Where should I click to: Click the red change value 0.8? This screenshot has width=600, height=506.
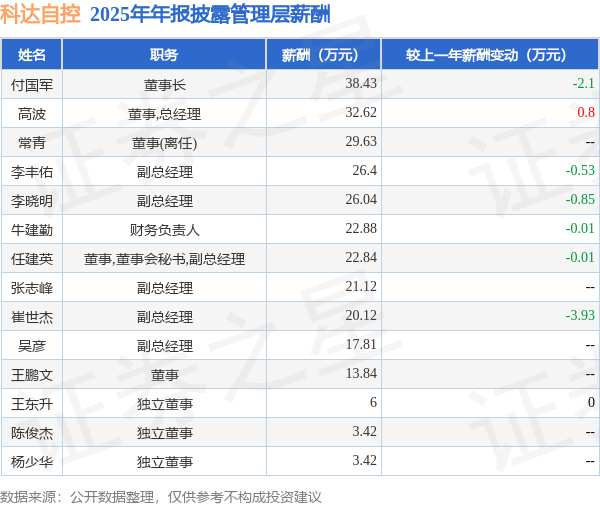click(x=586, y=112)
